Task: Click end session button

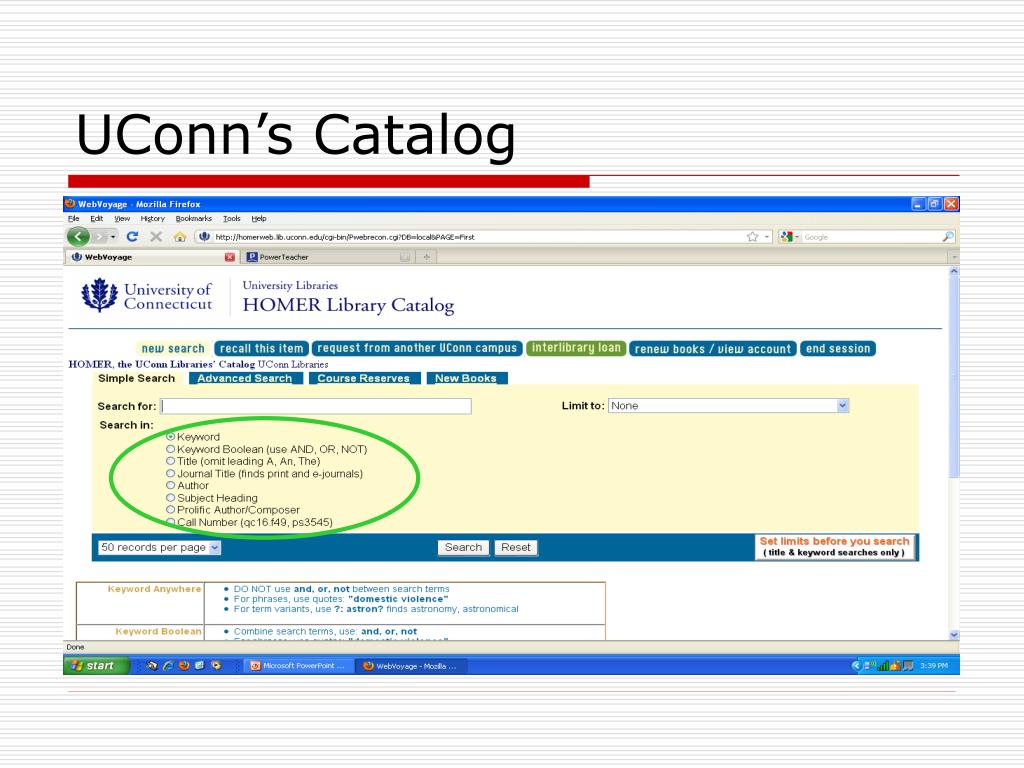Action: (838, 349)
